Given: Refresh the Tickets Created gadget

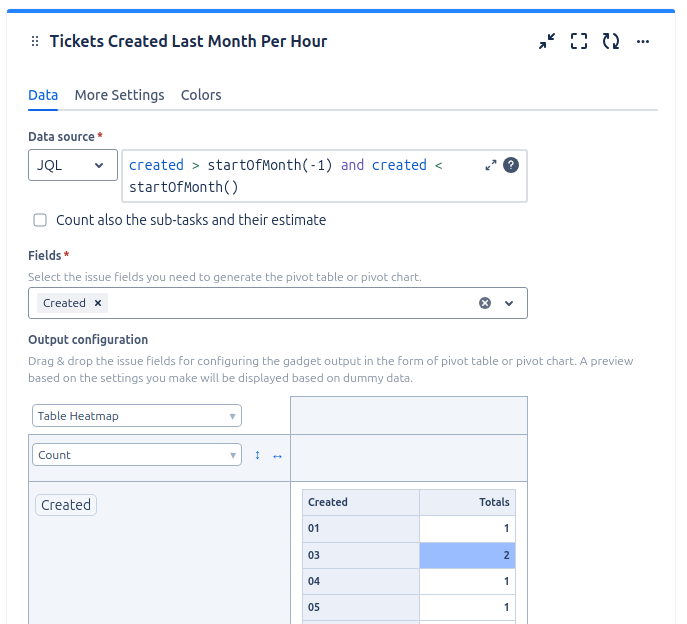Looking at the screenshot, I should click(611, 42).
